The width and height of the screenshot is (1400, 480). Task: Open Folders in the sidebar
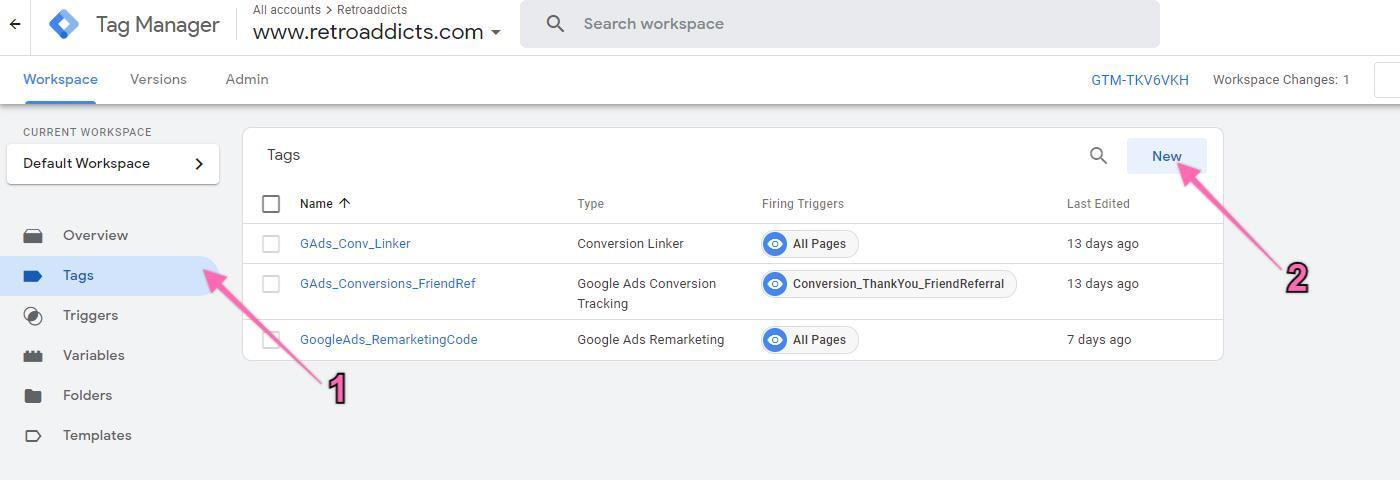click(87, 396)
